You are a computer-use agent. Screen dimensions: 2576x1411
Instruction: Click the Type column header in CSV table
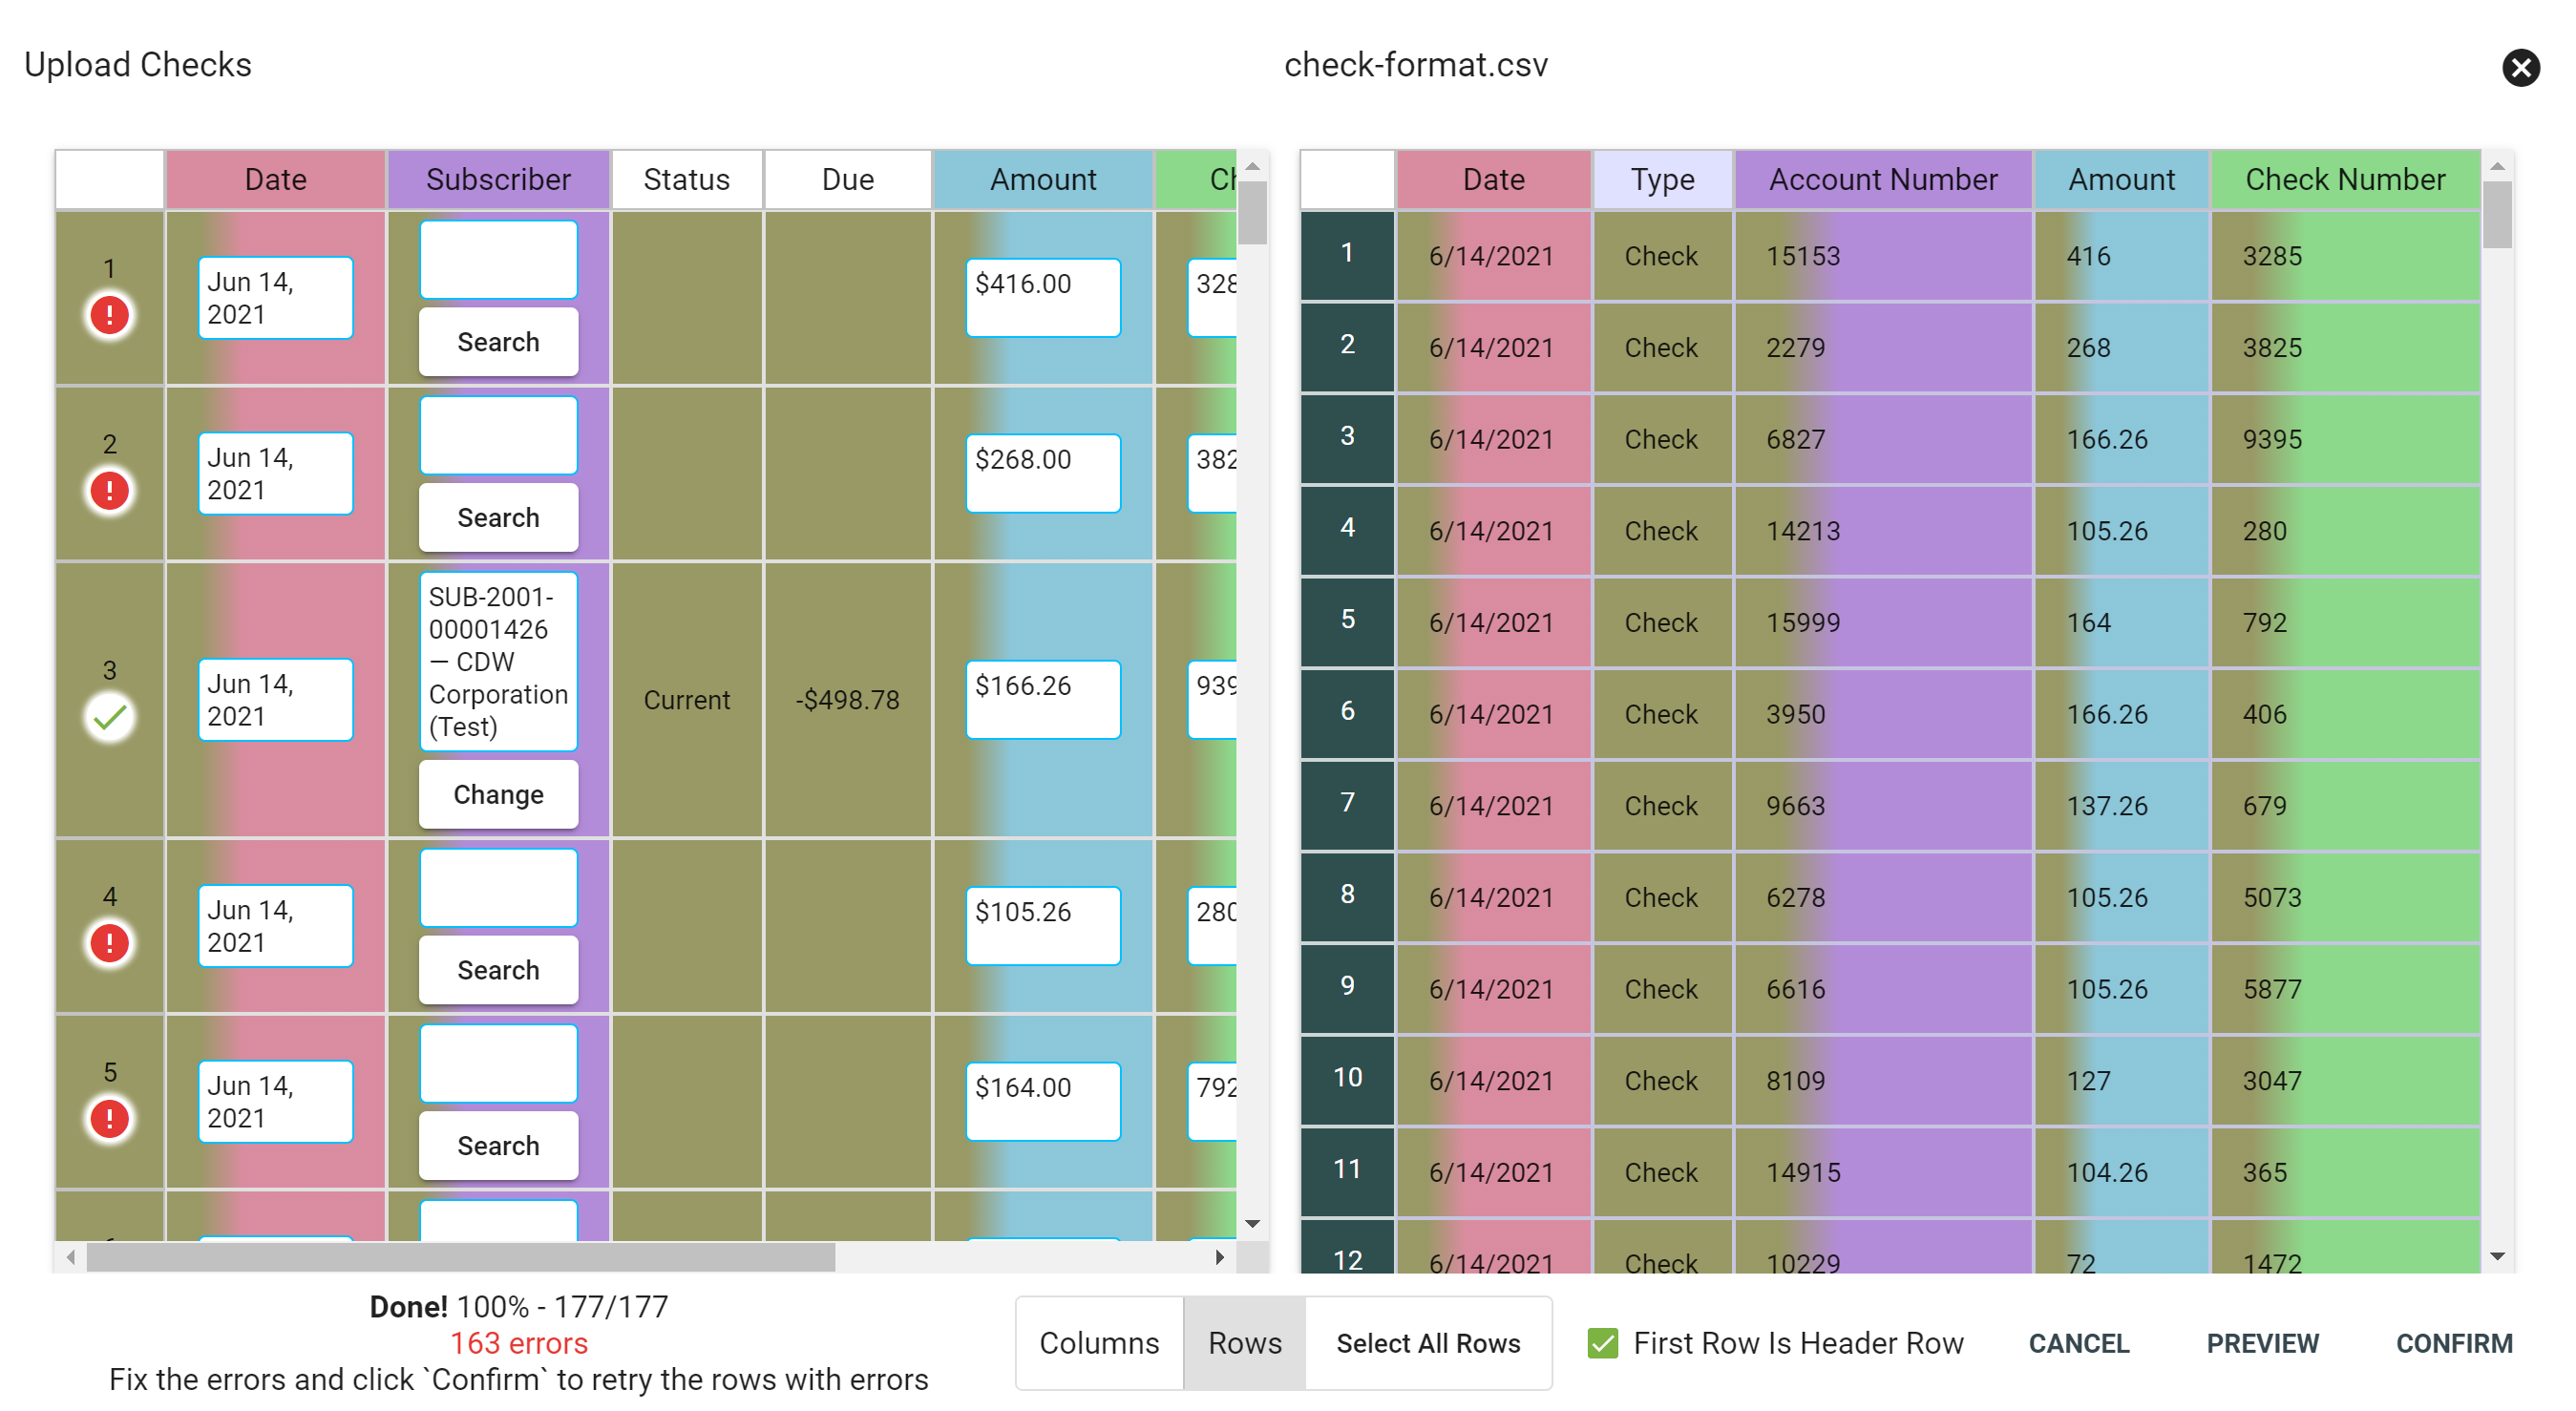pyautogui.click(x=1662, y=180)
